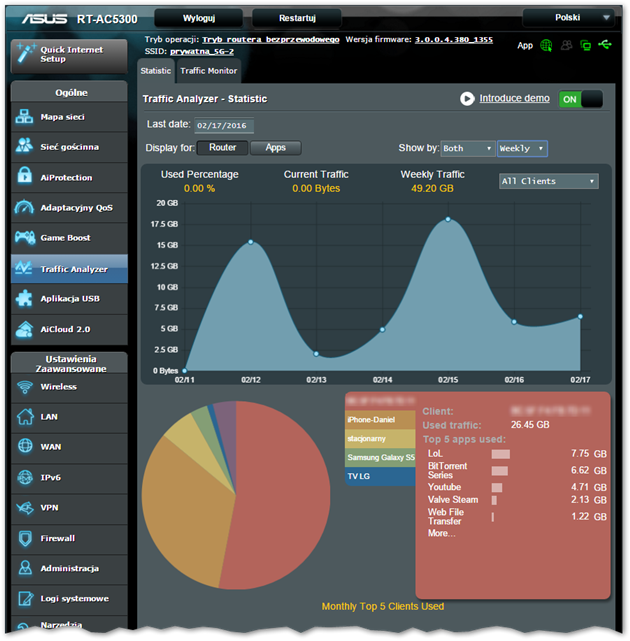
Task: Open Wireless settings wifi icon
Action: coord(25,386)
